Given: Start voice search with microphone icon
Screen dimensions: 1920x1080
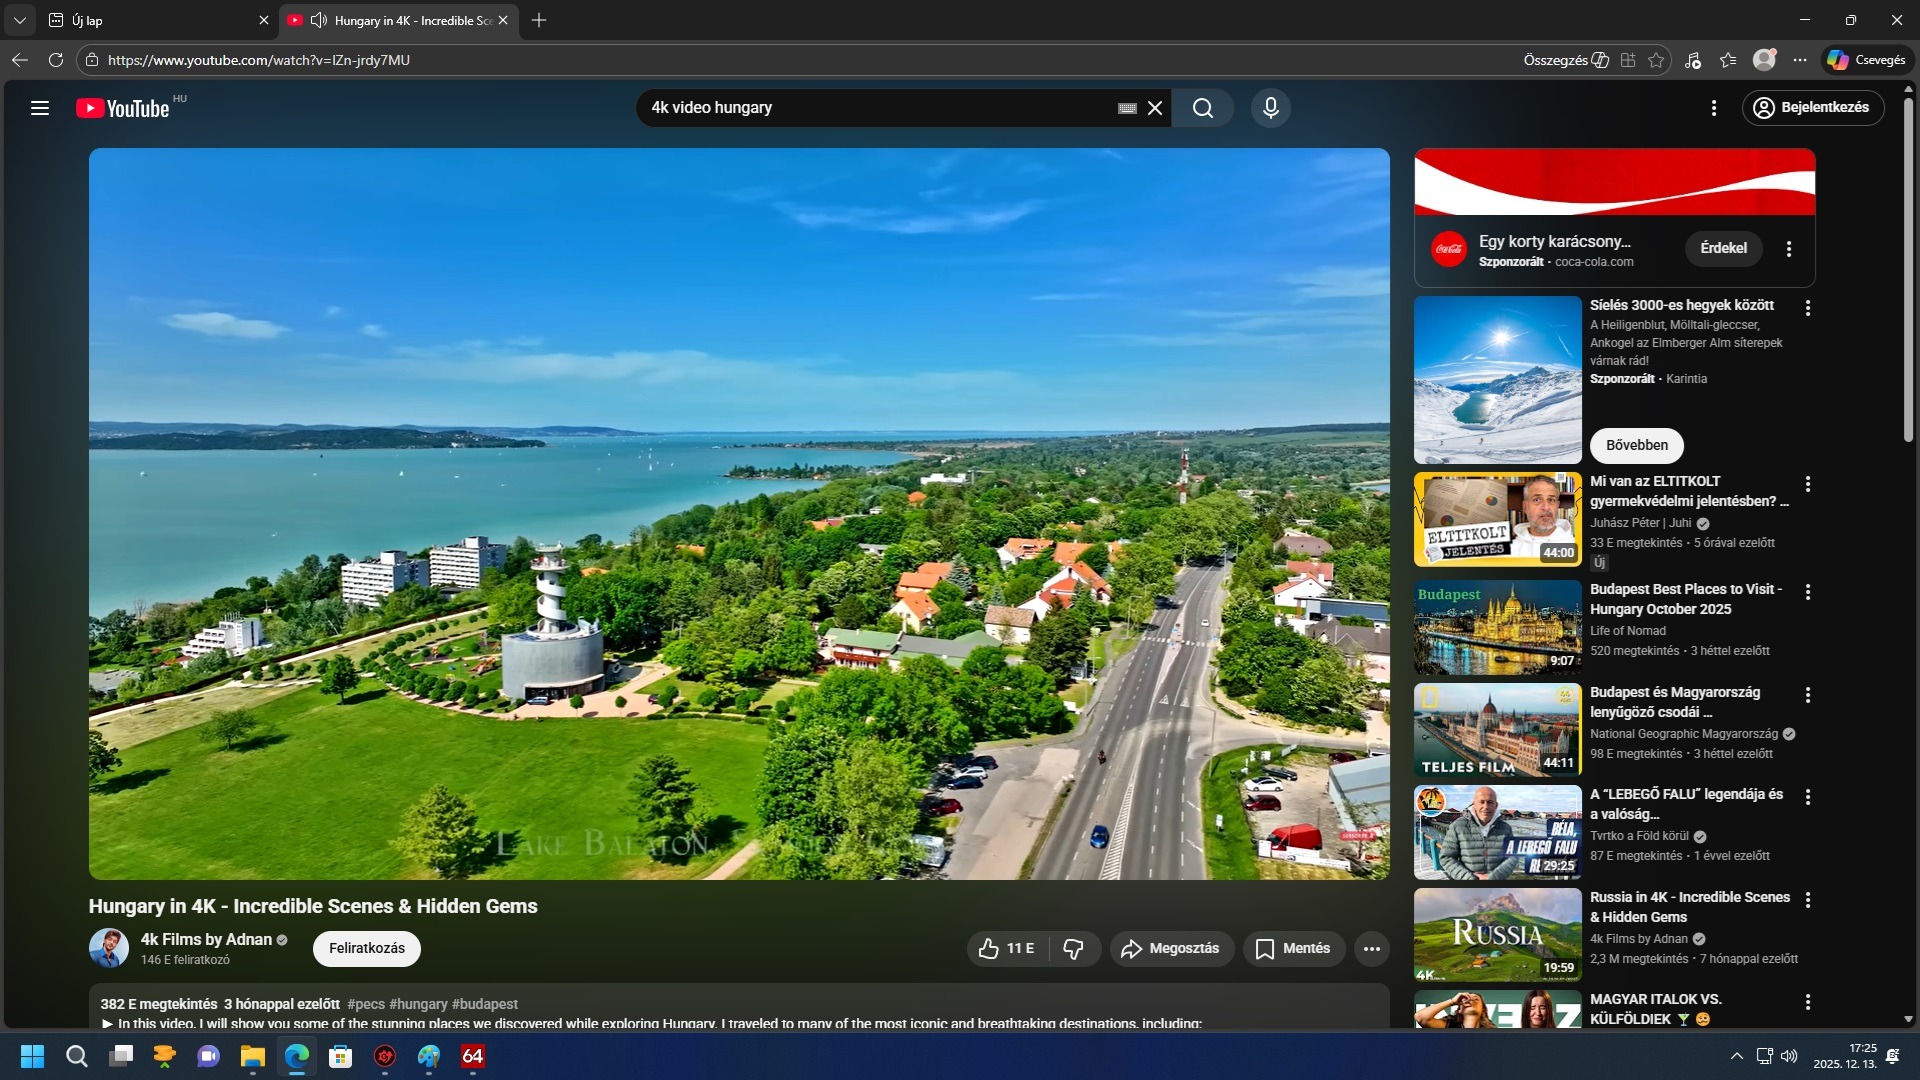Looking at the screenshot, I should 1270,108.
